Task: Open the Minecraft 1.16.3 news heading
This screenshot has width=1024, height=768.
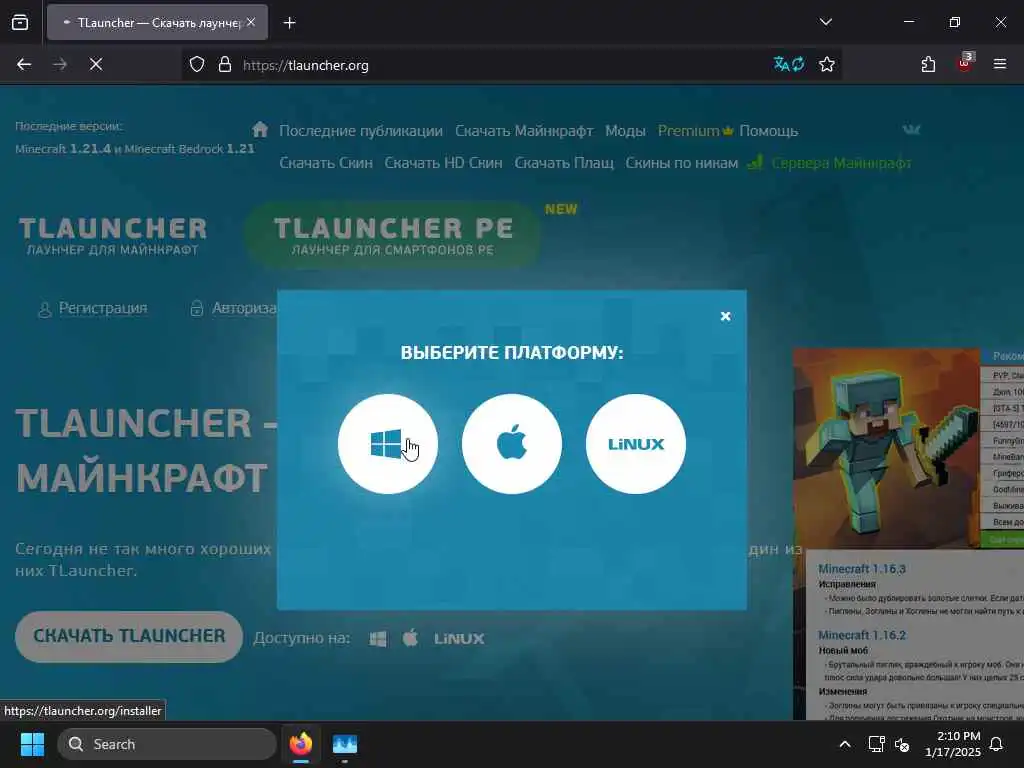Action: pyautogui.click(x=862, y=569)
